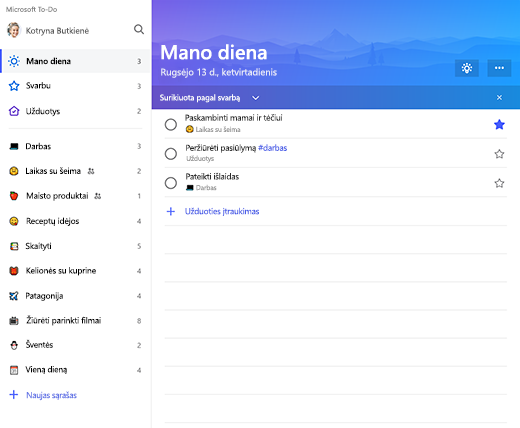The image size is (520, 428).
Task: Mark Pateikti išlaidas as done
Action: tap(171, 183)
